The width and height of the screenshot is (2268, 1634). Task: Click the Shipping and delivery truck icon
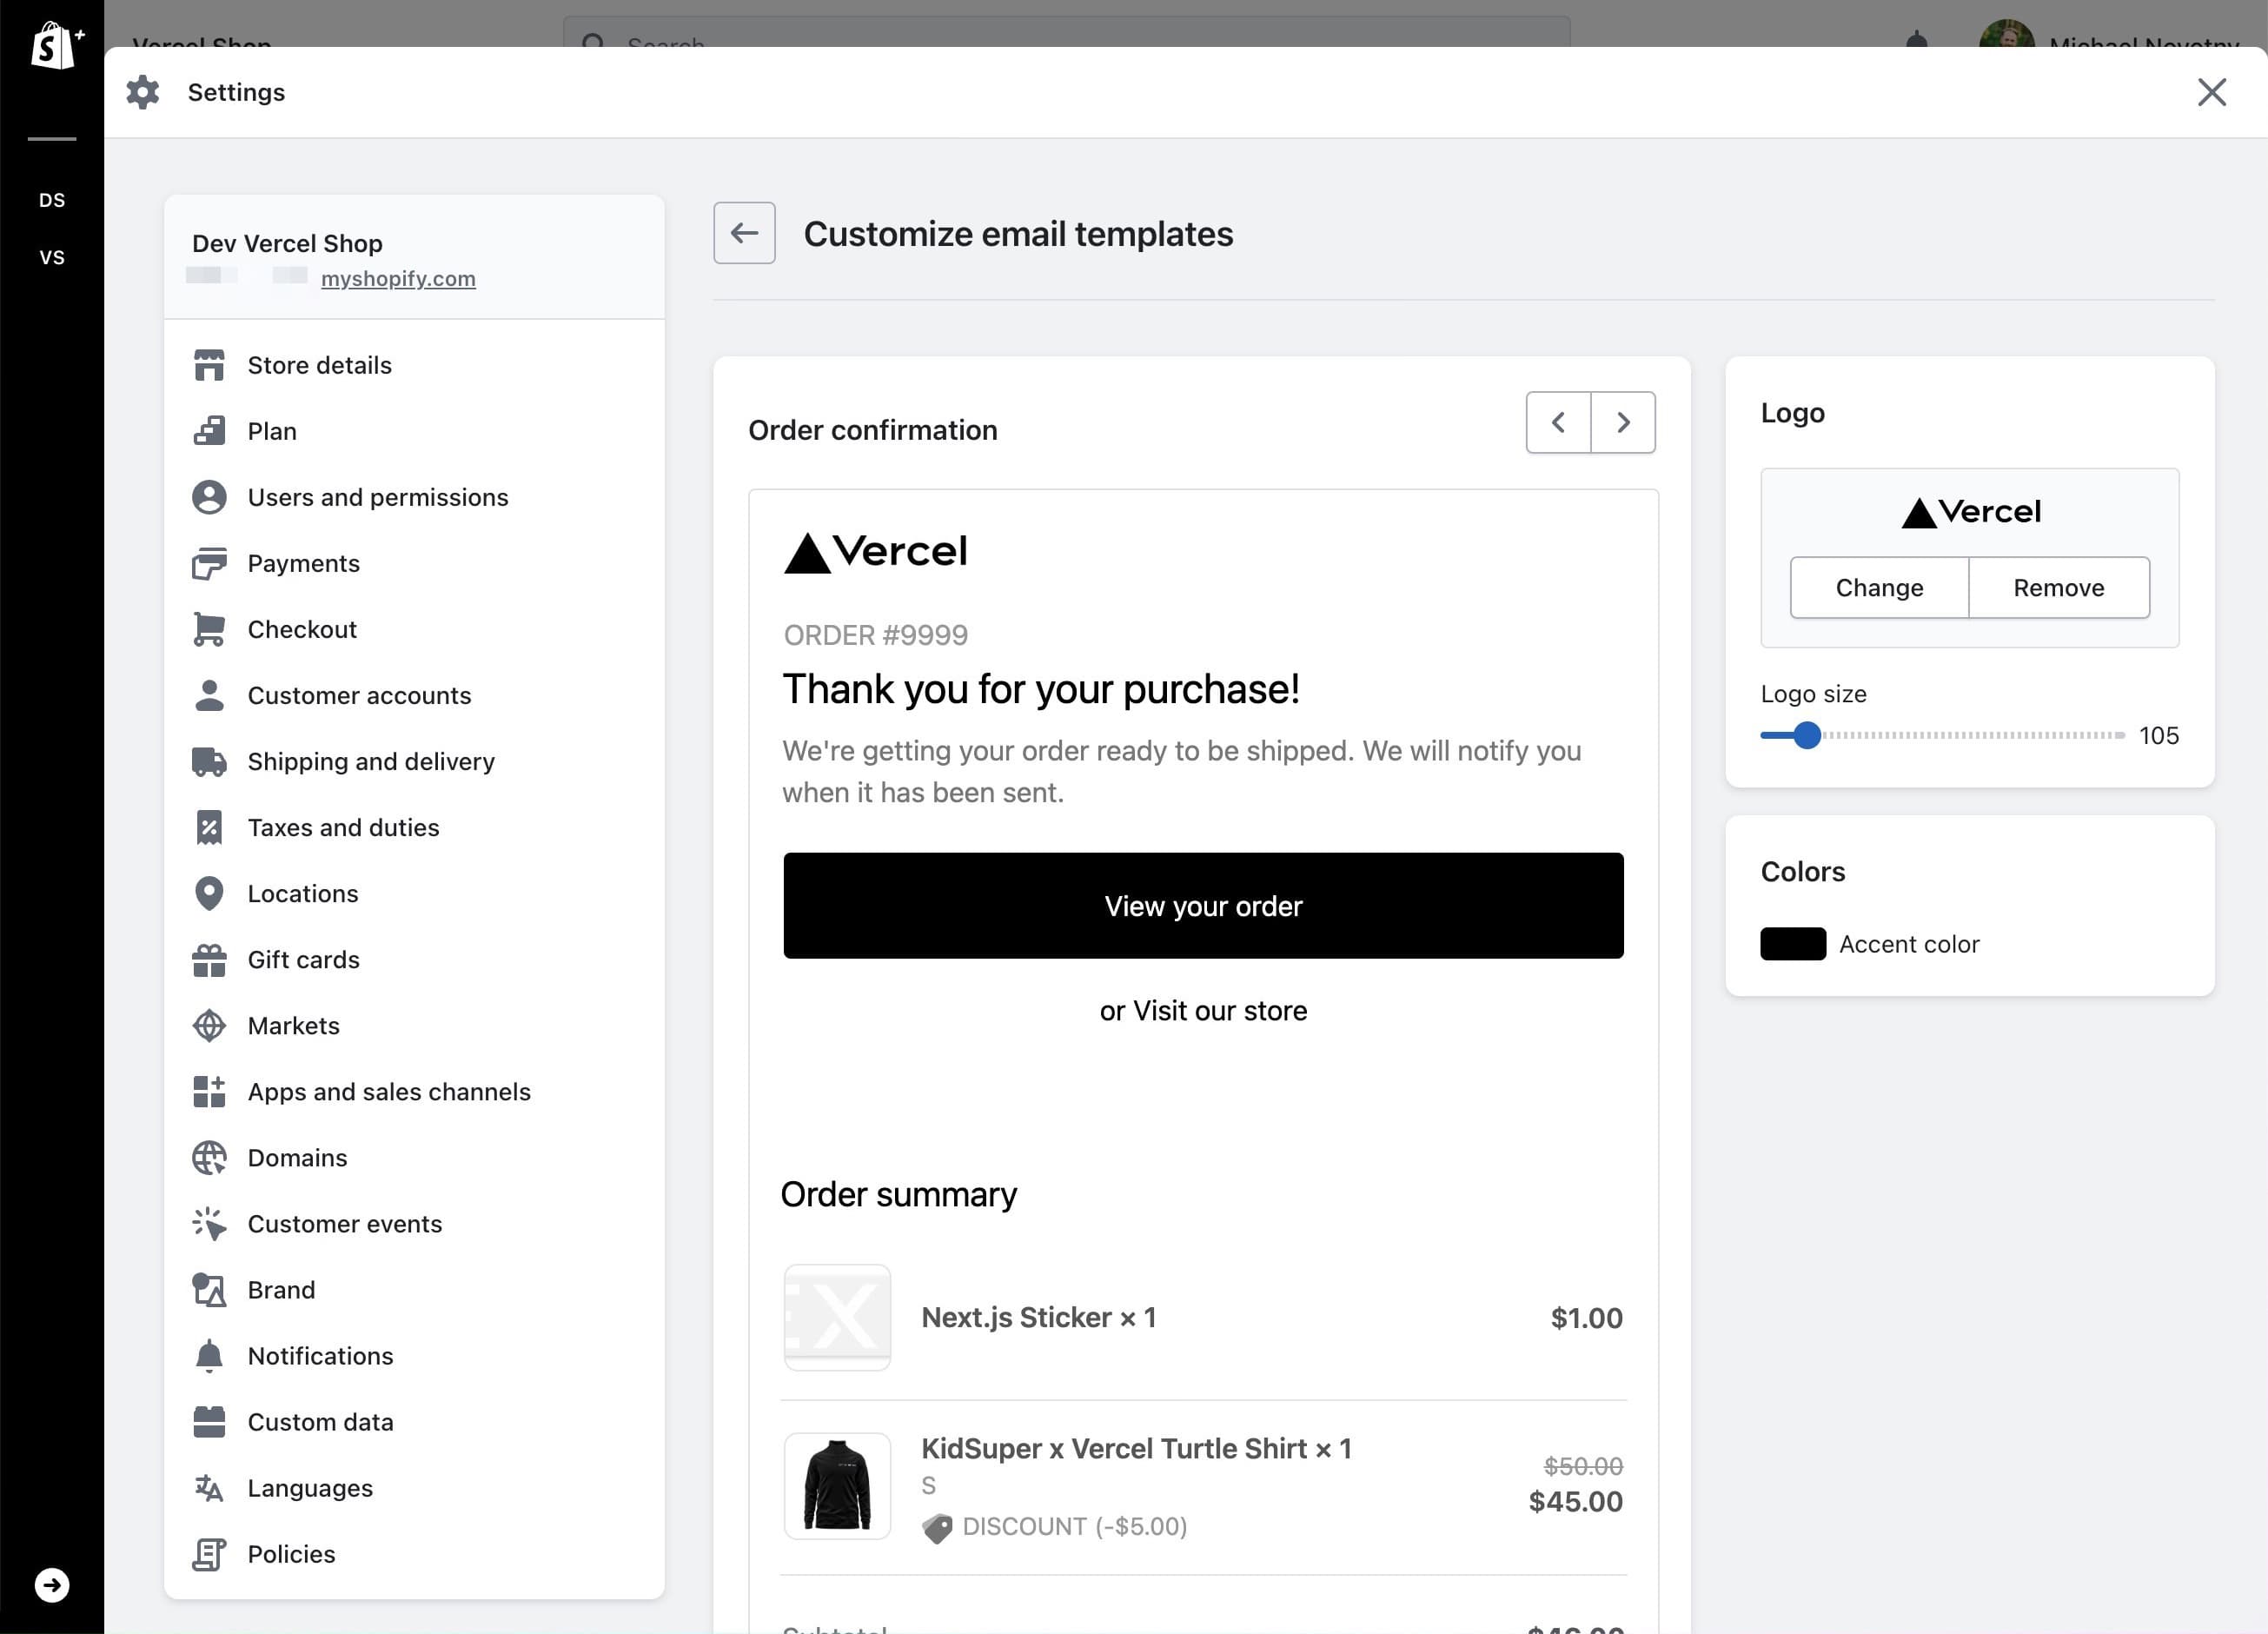209,761
